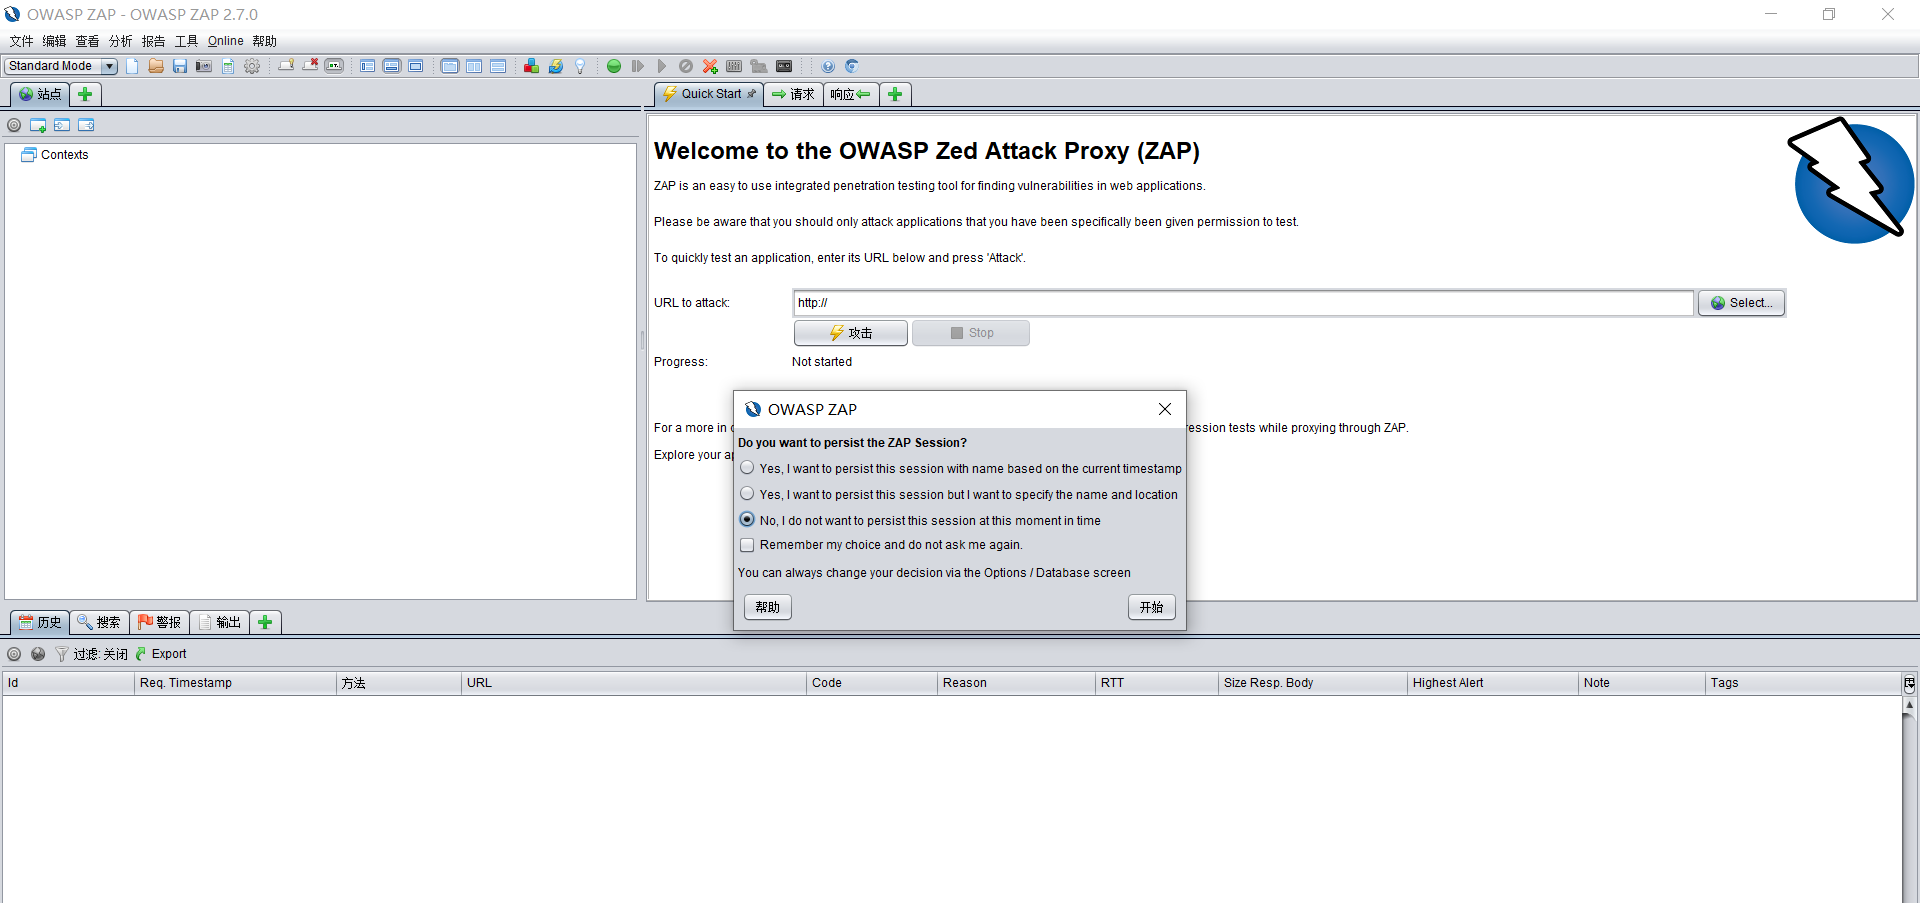This screenshot has height=903, width=1920.
Task: Click the Step toolbar icon
Action: pyautogui.click(x=638, y=66)
